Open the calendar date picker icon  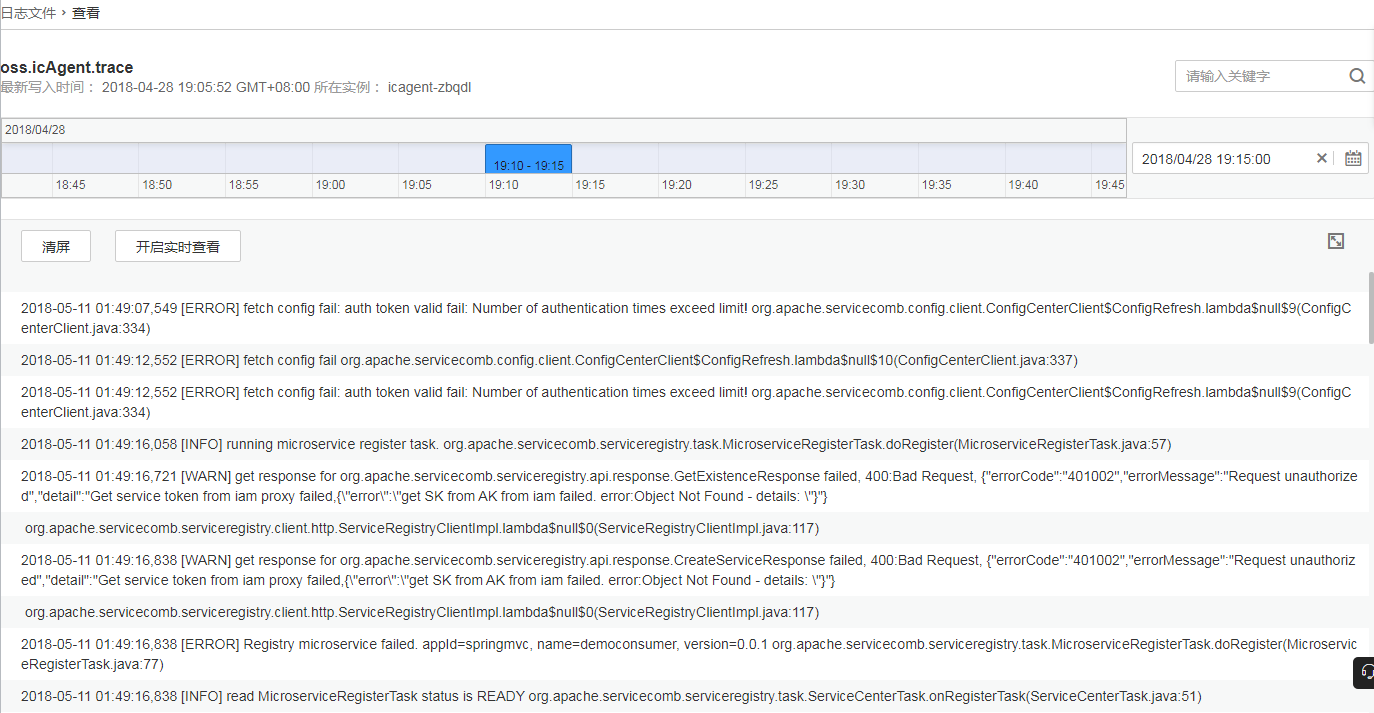tap(1353, 158)
